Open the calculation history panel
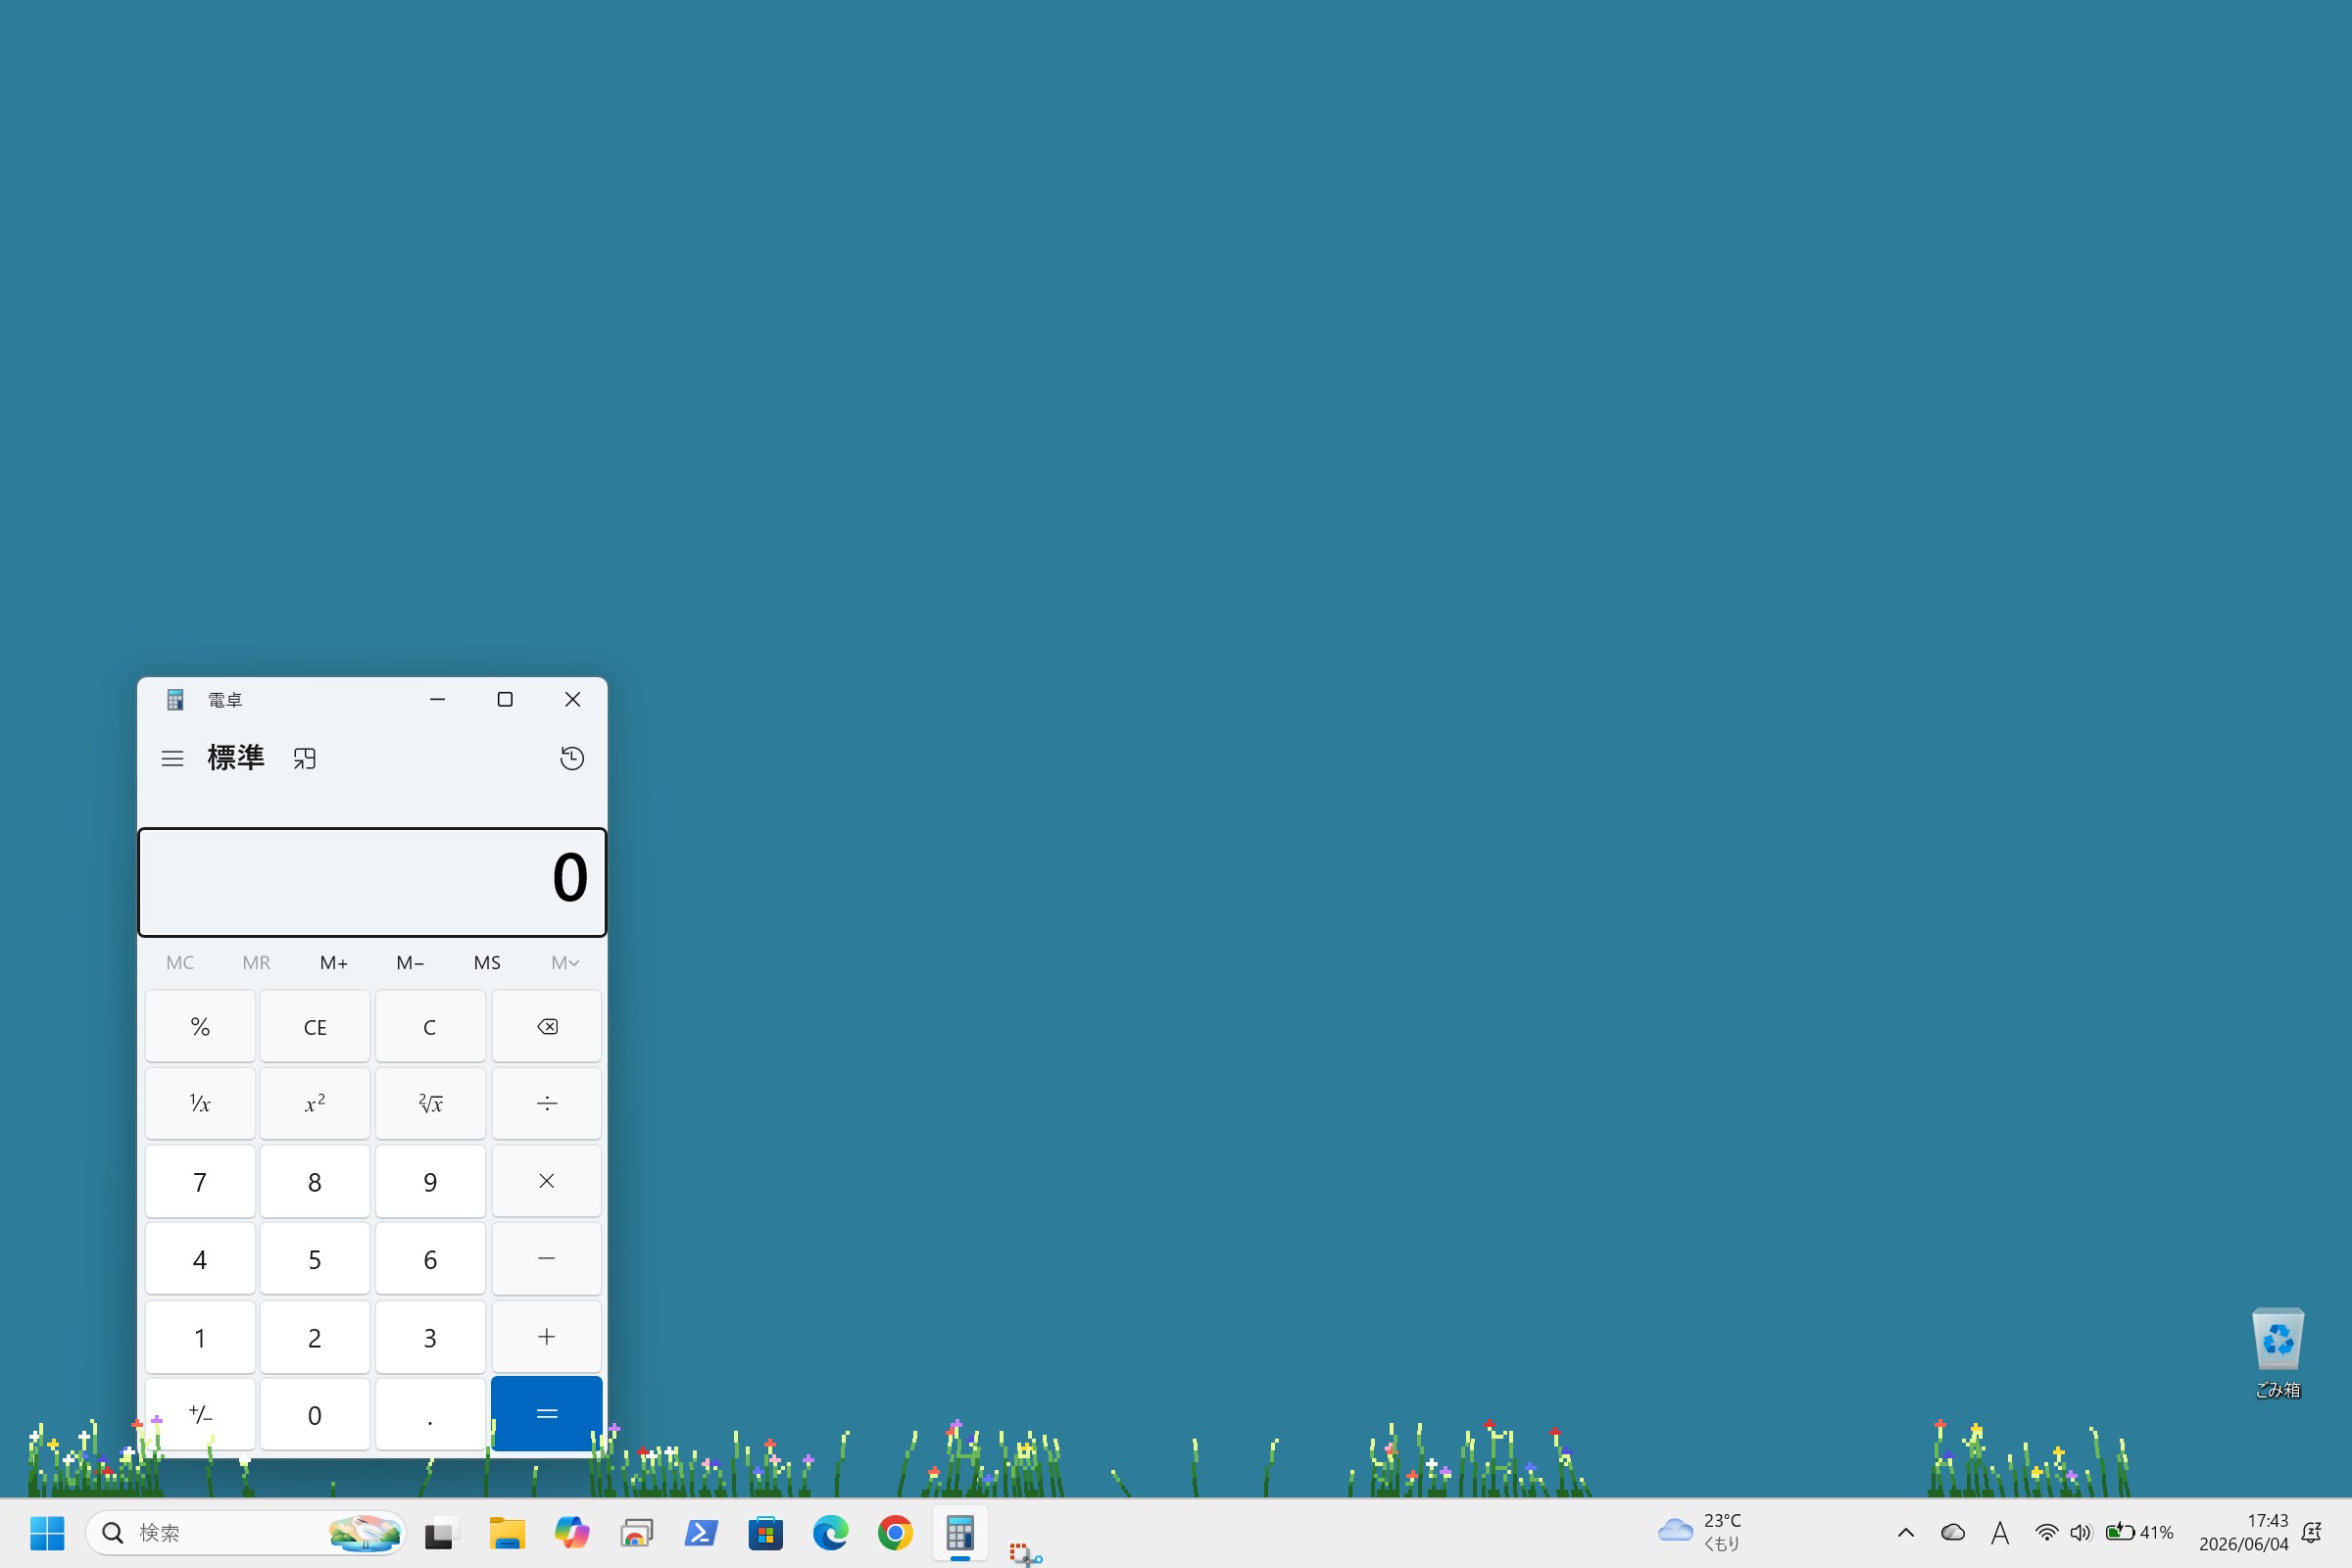 click(x=572, y=759)
